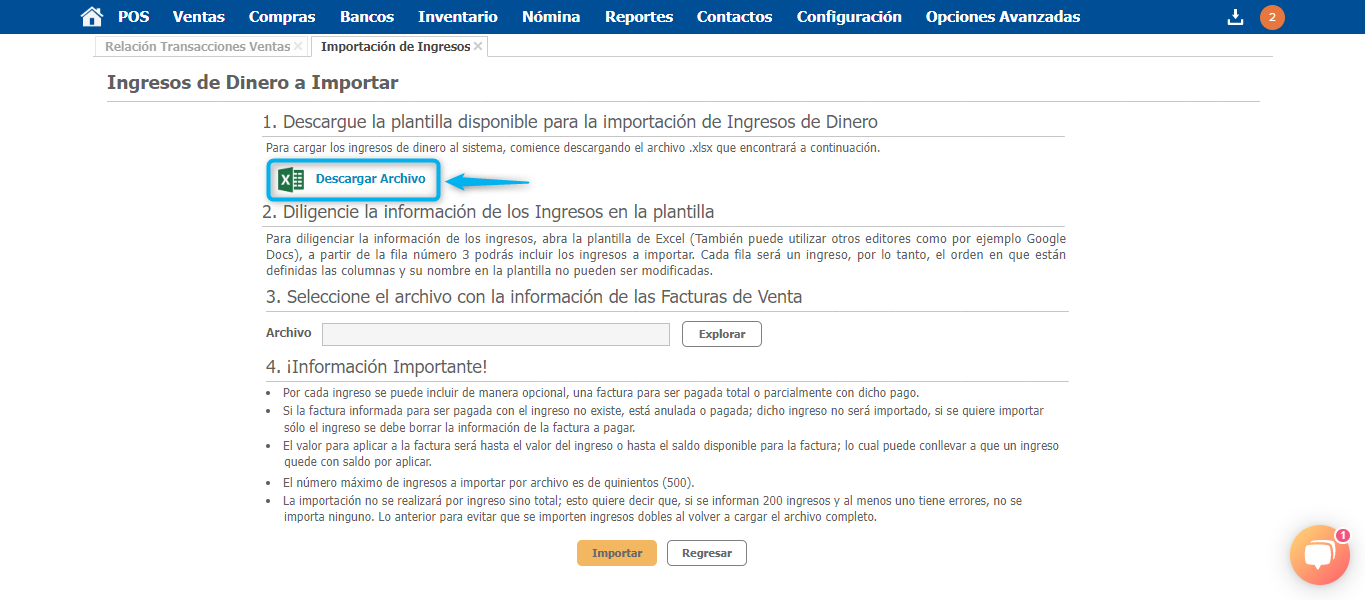Open the notifications badge showing 2
Image resolution: width=1365 pixels, height=600 pixels.
[1272, 17]
